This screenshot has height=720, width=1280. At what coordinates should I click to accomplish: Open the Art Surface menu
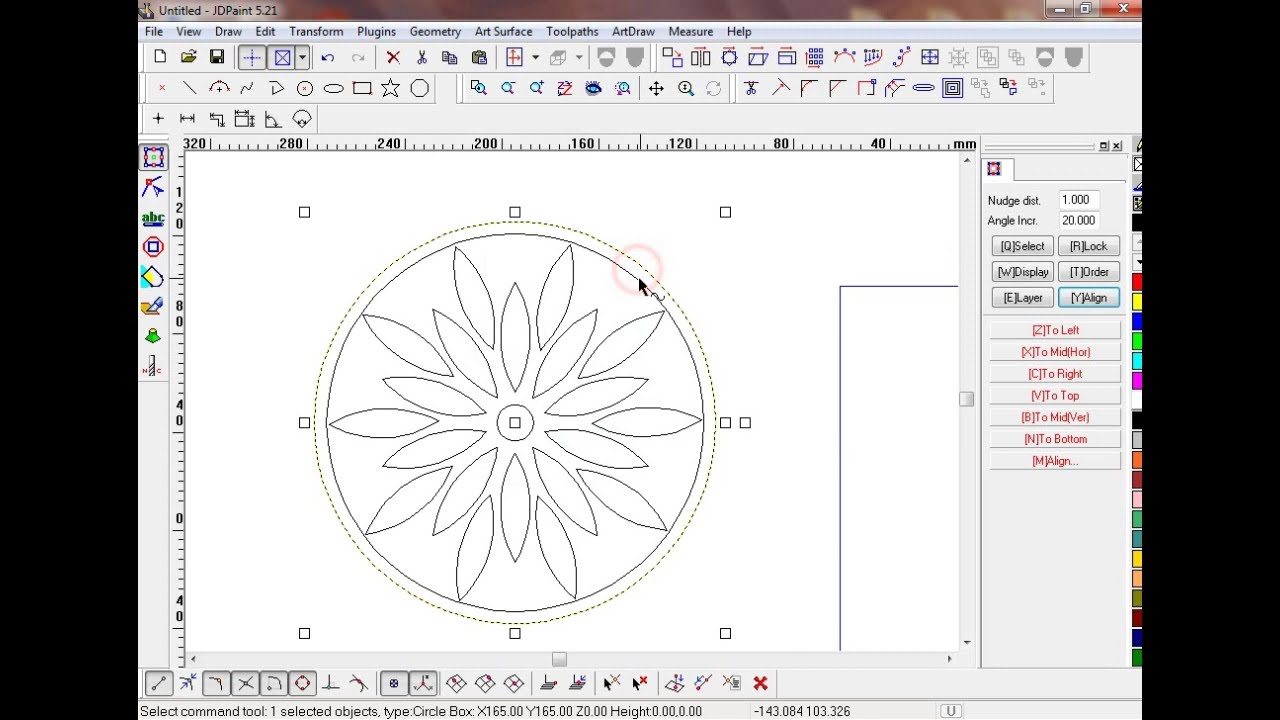(x=503, y=32)
